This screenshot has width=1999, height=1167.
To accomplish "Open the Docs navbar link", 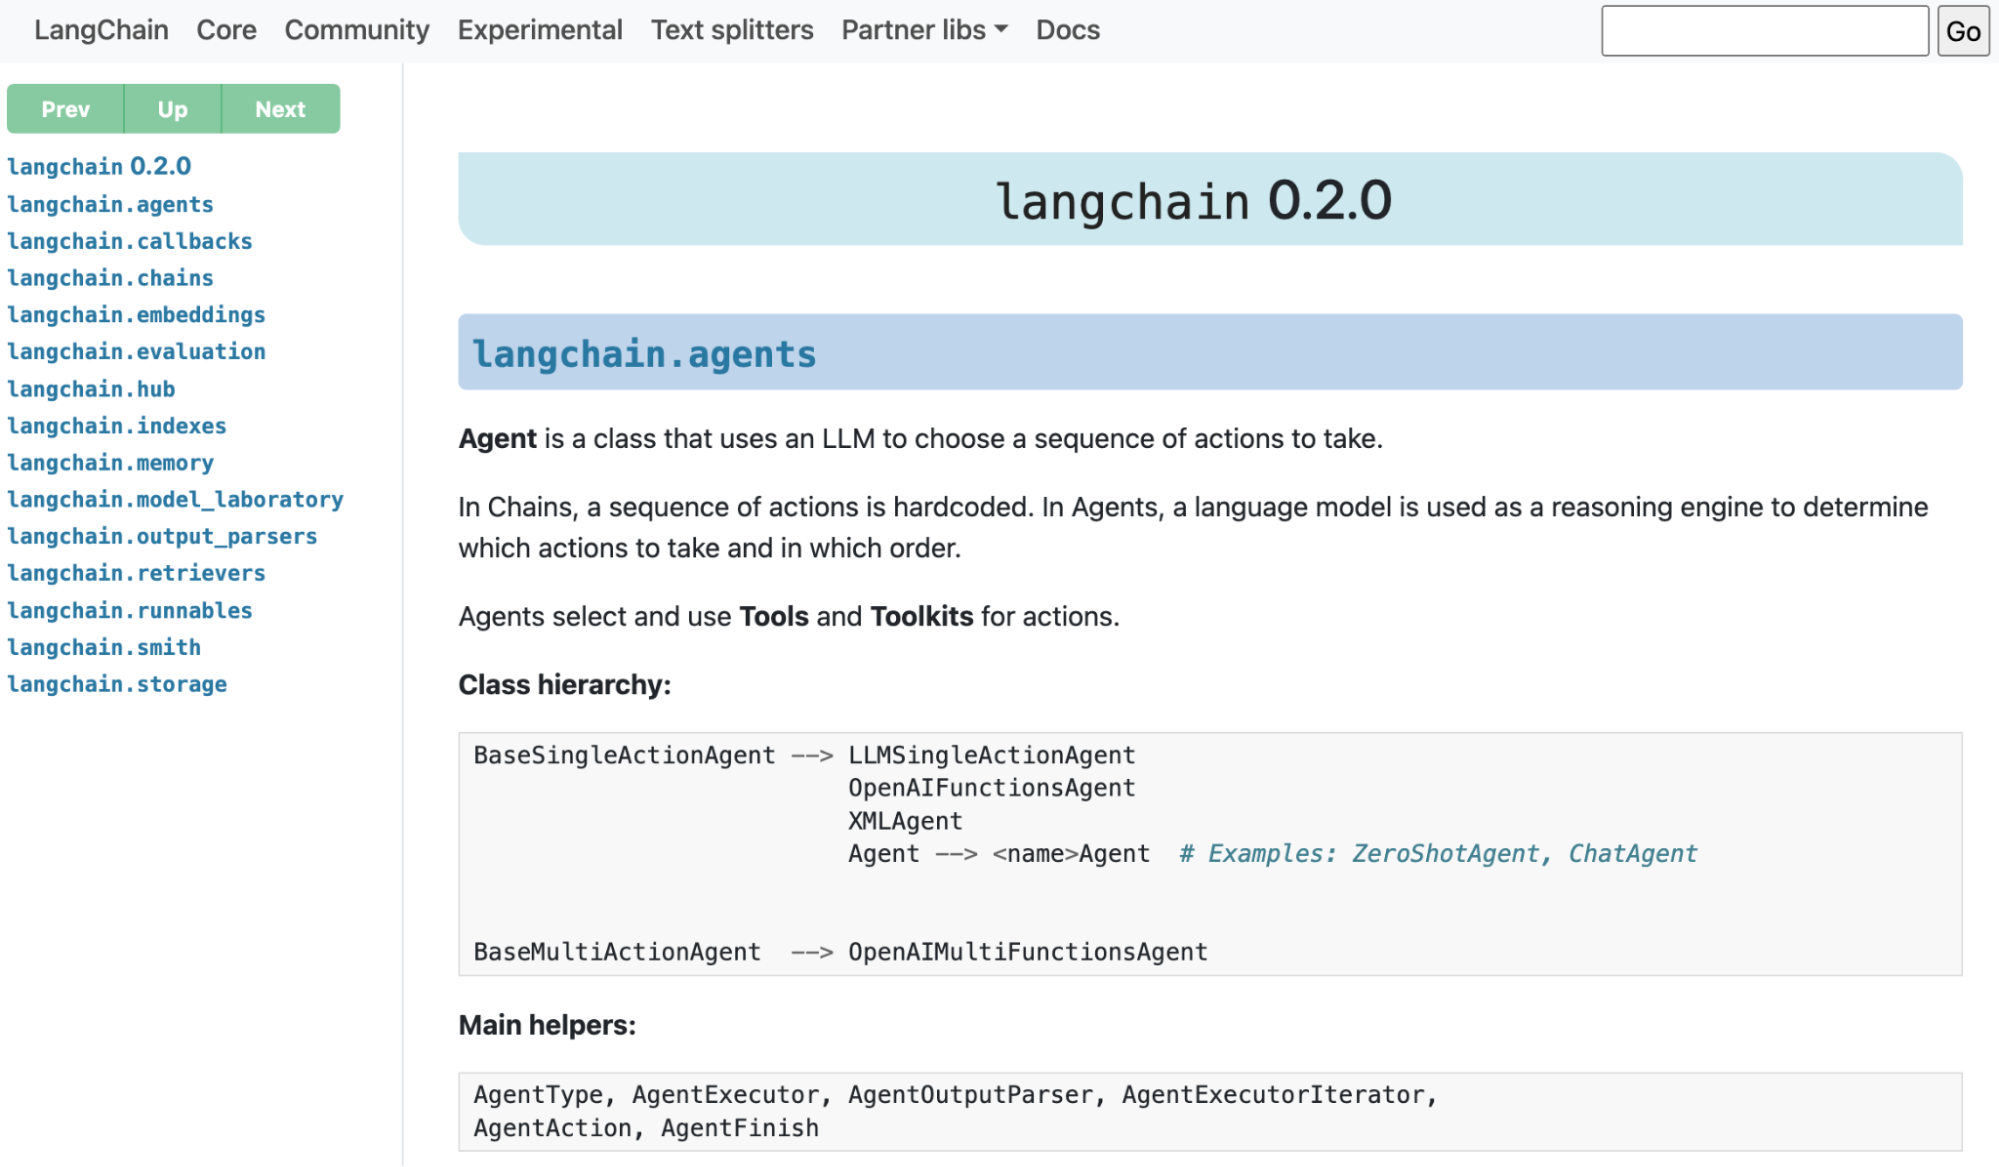I will point(1067,30).
